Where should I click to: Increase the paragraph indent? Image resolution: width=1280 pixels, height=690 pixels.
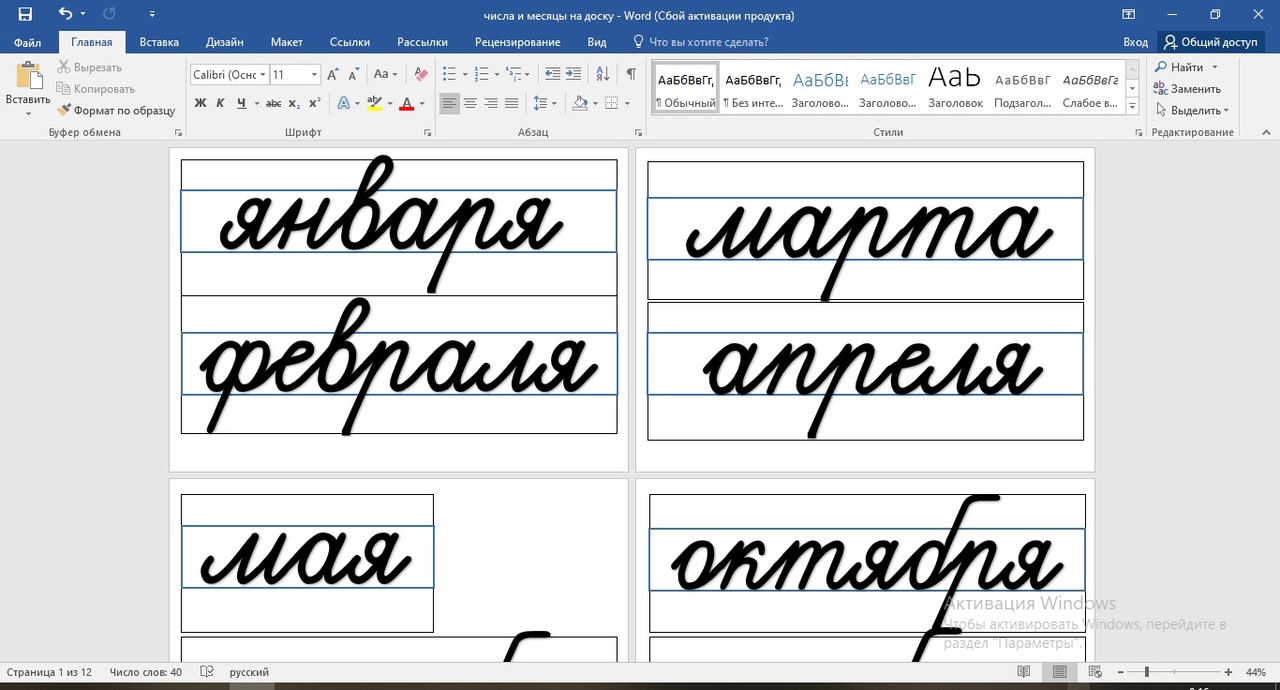click(x=573, y=74)
